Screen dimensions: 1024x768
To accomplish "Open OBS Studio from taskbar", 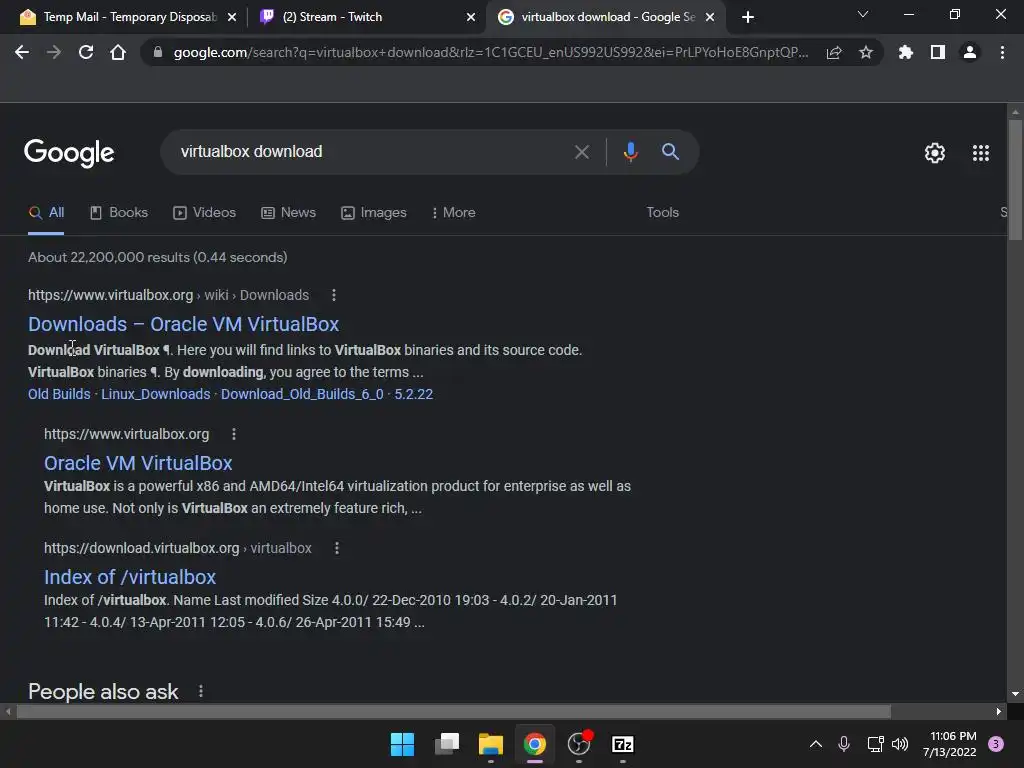I will click(x=579, y=744).
